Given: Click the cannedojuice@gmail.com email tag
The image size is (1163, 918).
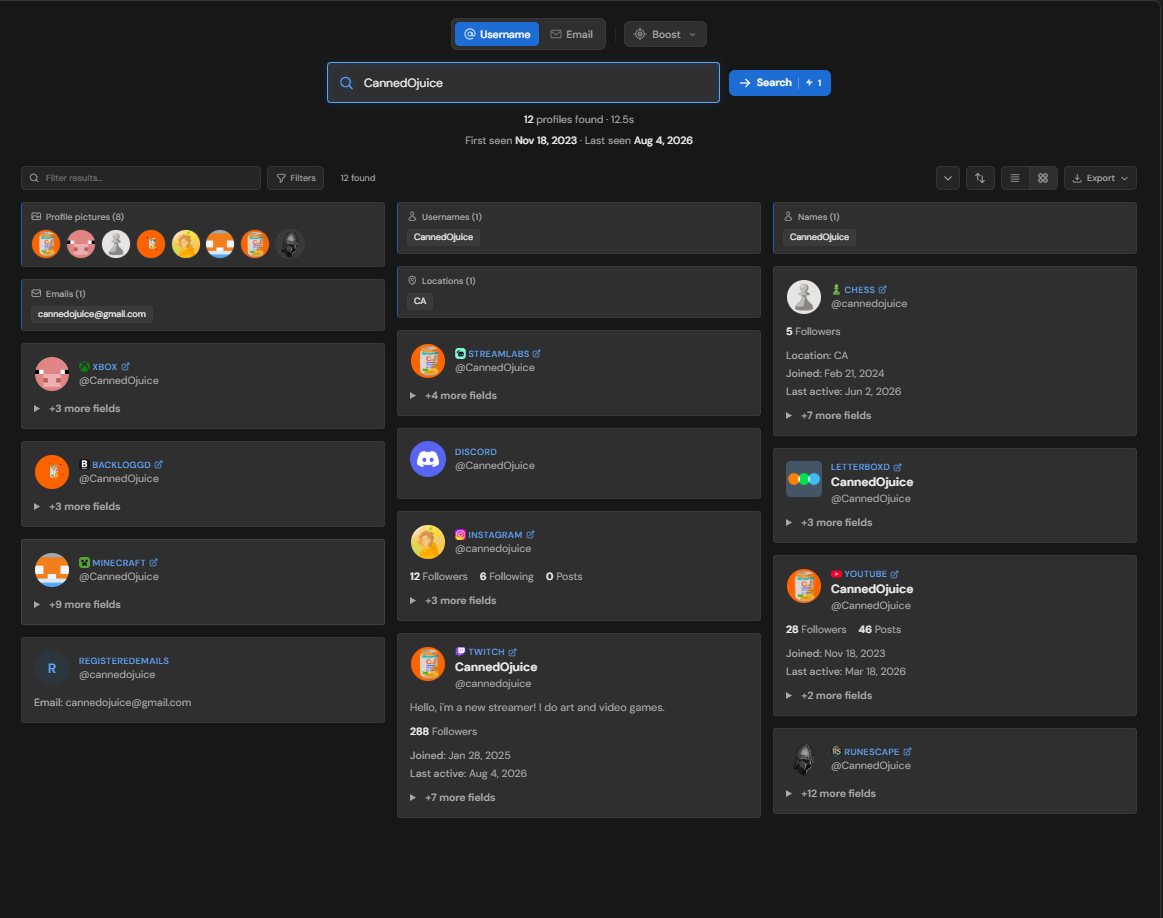Looking at the screenshot, I should pos(92,314).
